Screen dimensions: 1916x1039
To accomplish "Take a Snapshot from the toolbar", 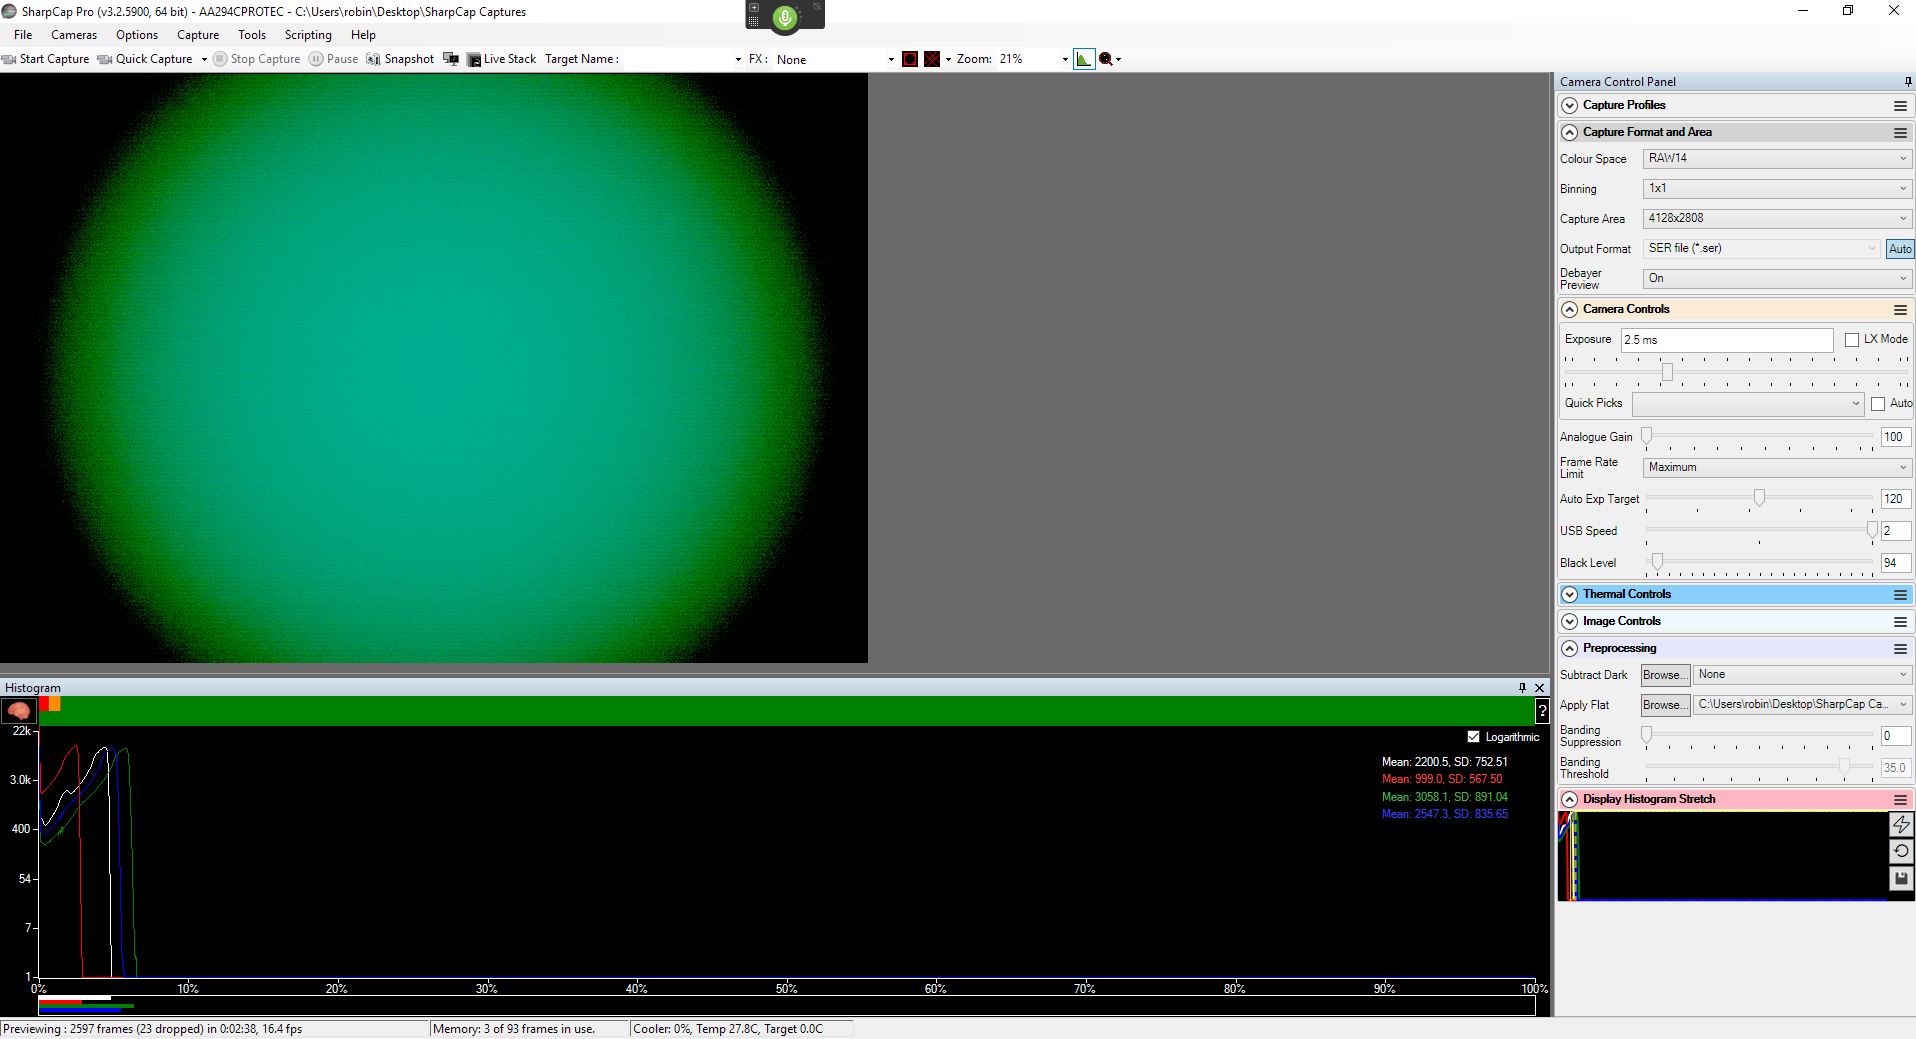I will pos(400,59).
